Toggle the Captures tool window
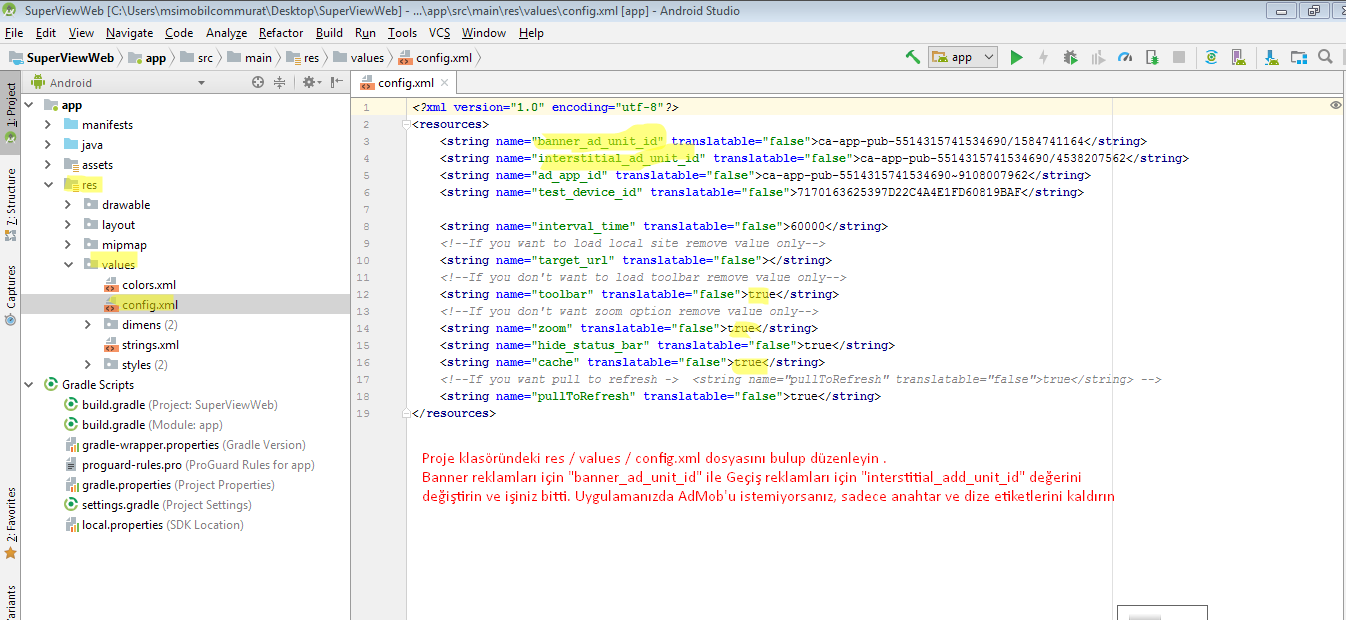 coord(10,295)
